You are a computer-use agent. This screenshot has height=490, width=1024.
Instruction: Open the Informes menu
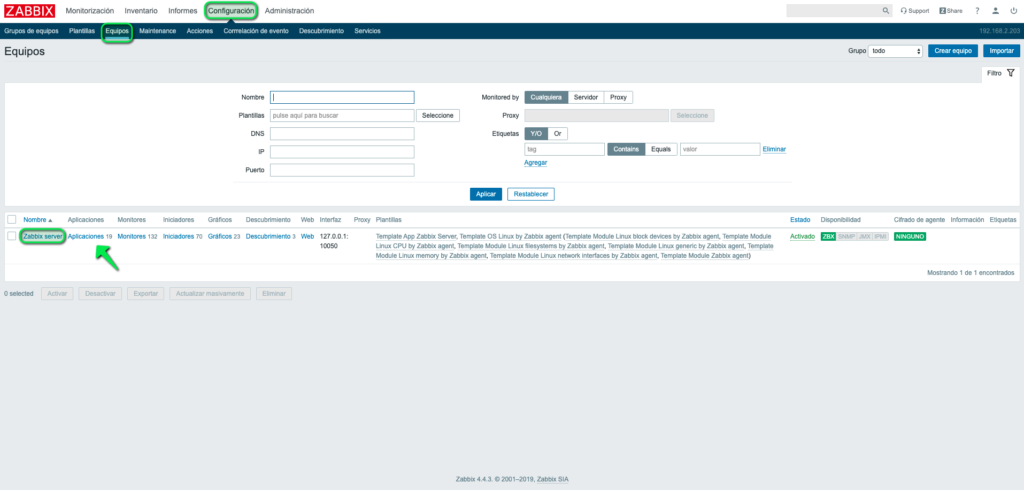click(x=182, y=10)
